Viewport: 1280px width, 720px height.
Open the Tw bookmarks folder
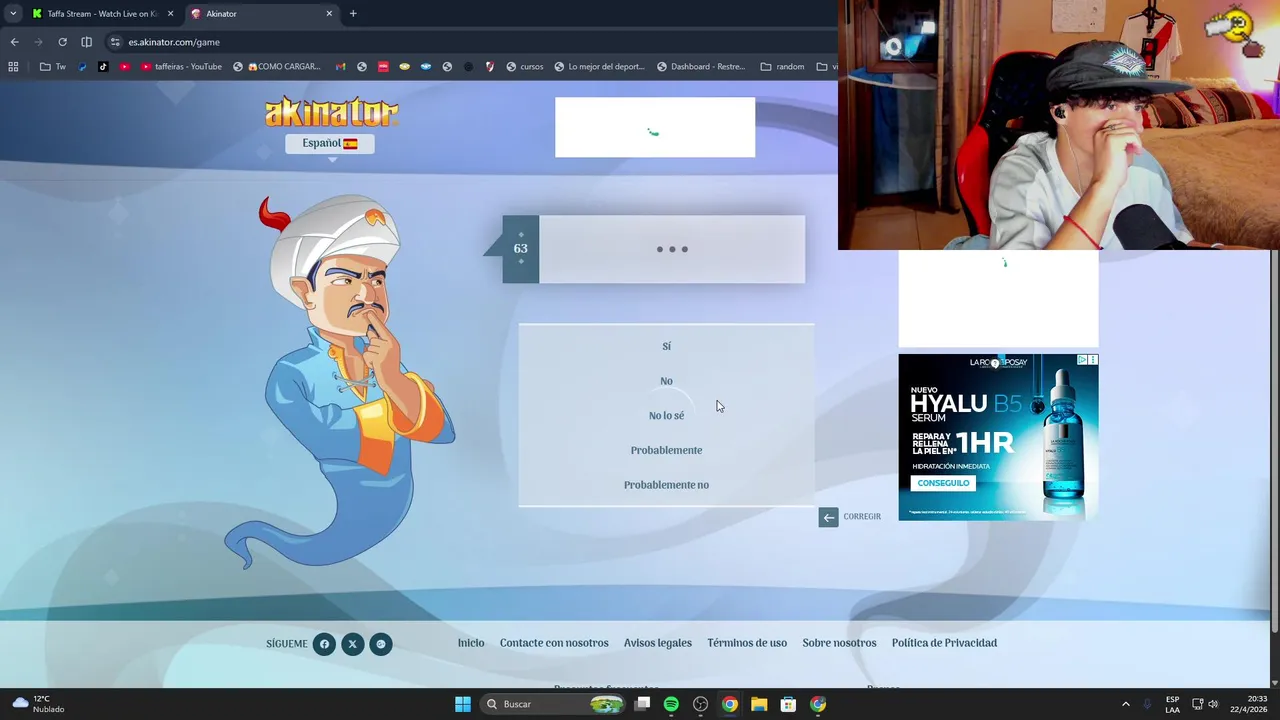pos(53,67)
